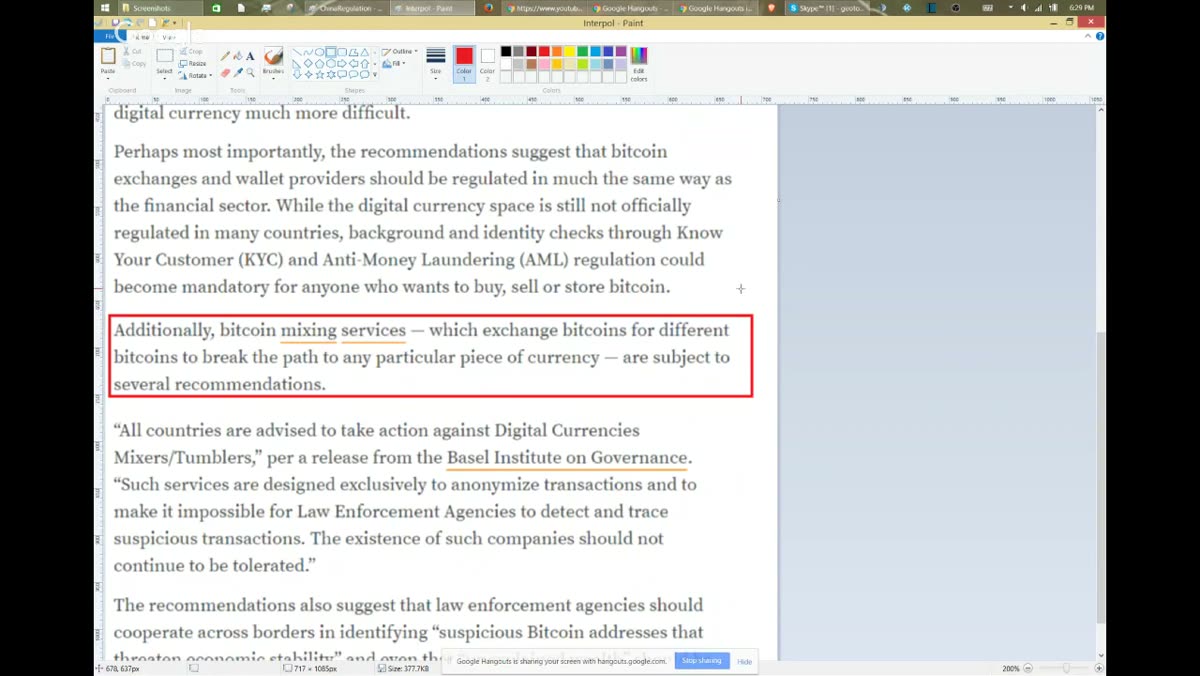Pick the Eraser tool

(x=225, y=72)
